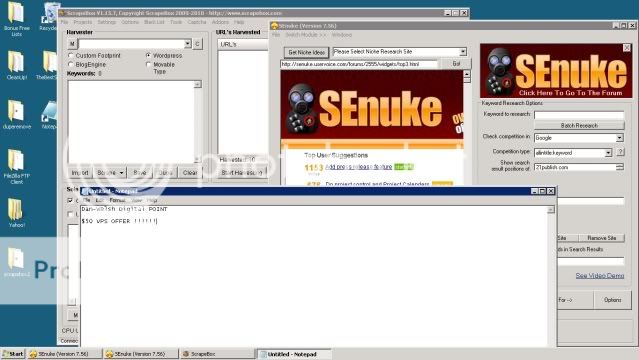Click the SEnuke forum banner image
This screenshot has height=360, width=639.
coord(556,71)
